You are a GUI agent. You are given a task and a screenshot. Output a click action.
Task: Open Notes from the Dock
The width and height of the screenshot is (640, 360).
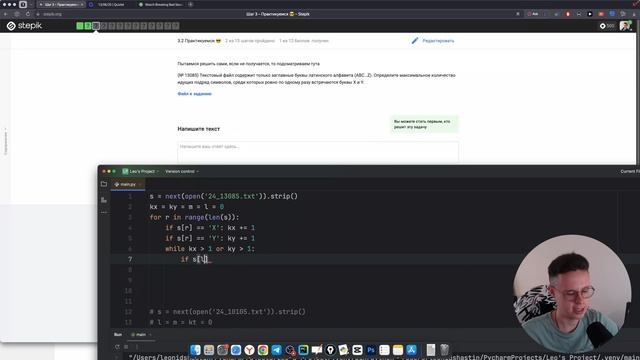[x=398, y=350]
